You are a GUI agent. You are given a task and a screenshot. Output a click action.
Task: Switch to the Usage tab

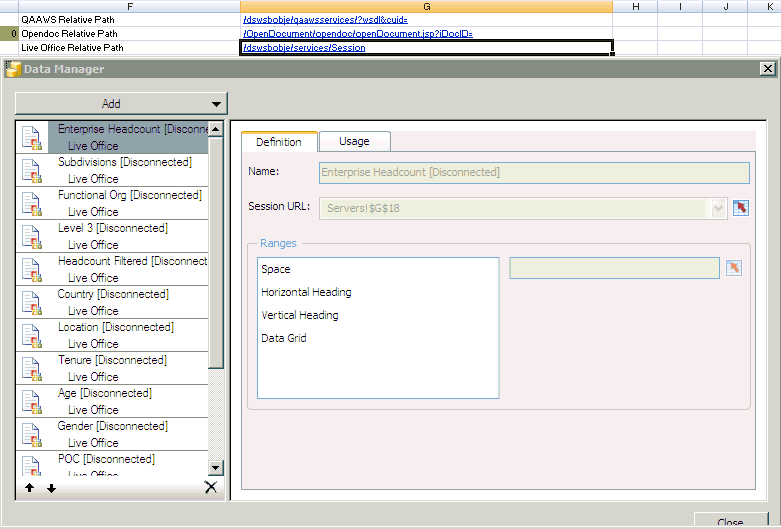pyautogui.click(x=354, y=142)
